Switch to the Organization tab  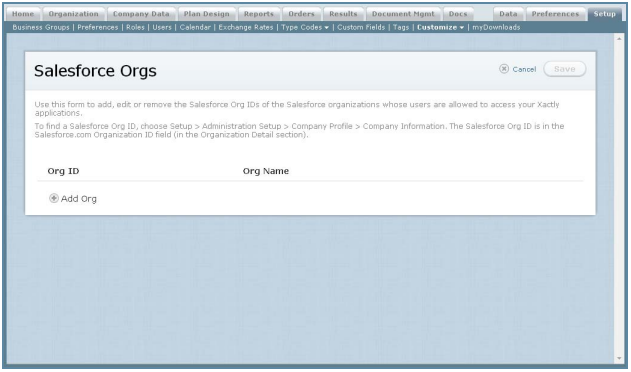[x=74, y=14]
